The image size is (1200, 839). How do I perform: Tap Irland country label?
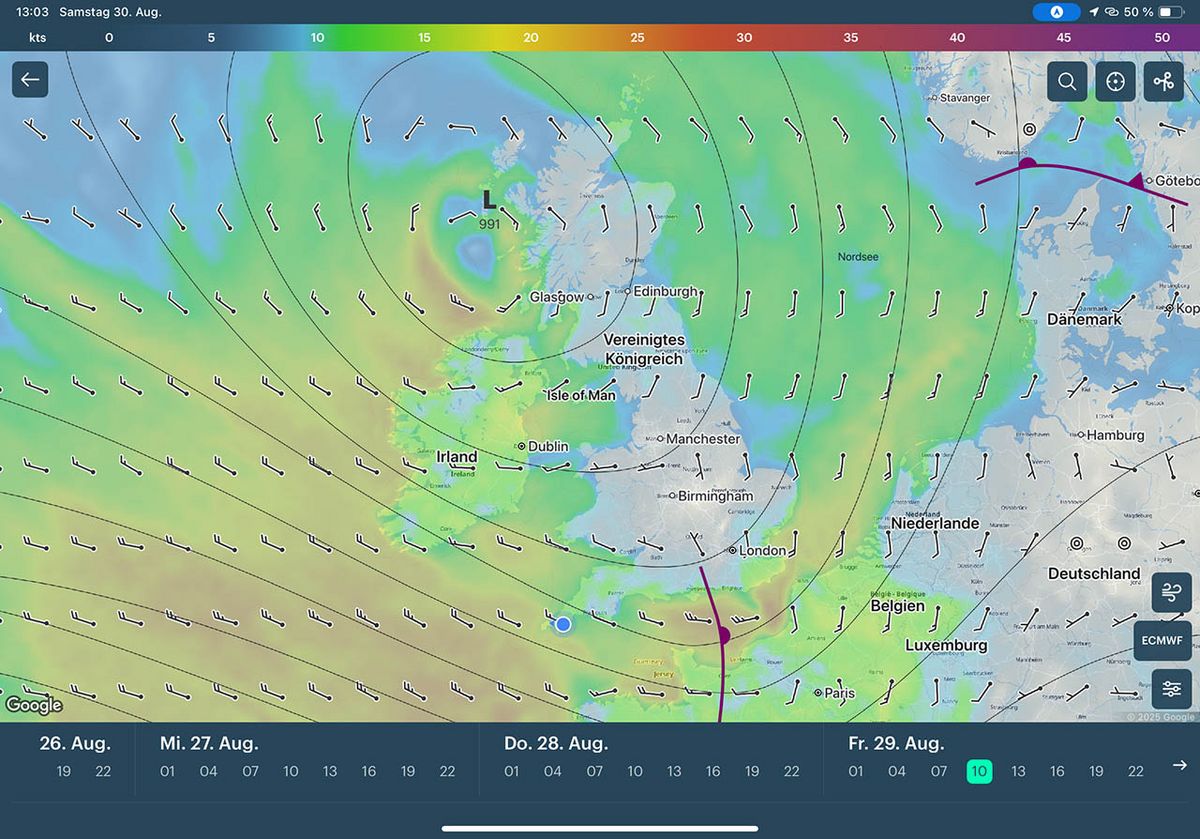457,456
